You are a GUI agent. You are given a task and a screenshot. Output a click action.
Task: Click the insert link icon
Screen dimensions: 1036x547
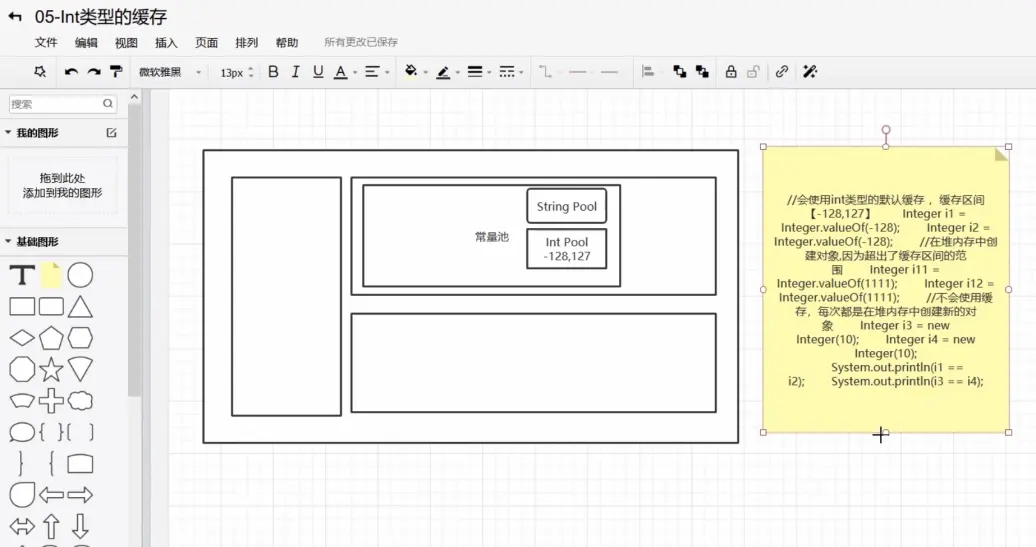click(782, 72)
